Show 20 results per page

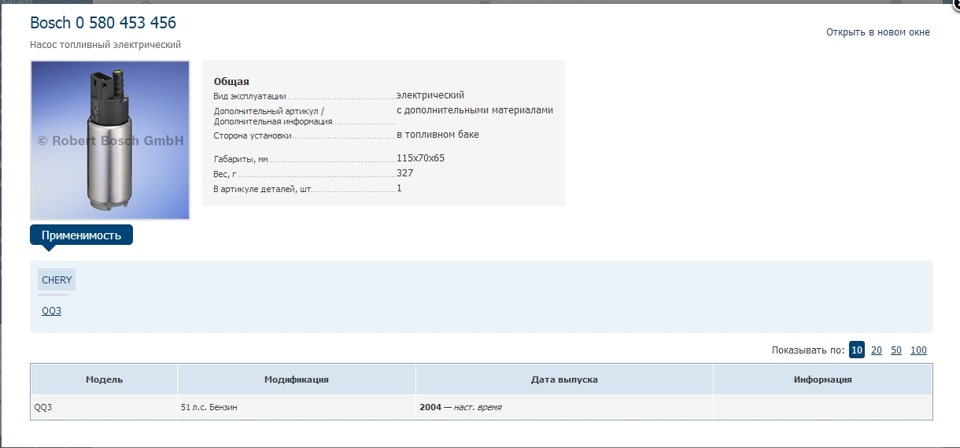[876, 350]
